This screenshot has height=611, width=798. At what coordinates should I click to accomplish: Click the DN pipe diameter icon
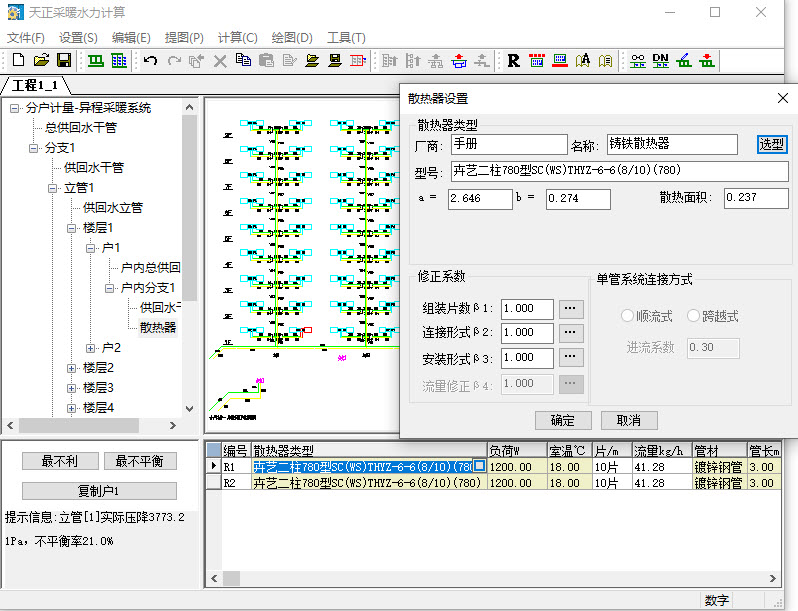pos(661,61)
